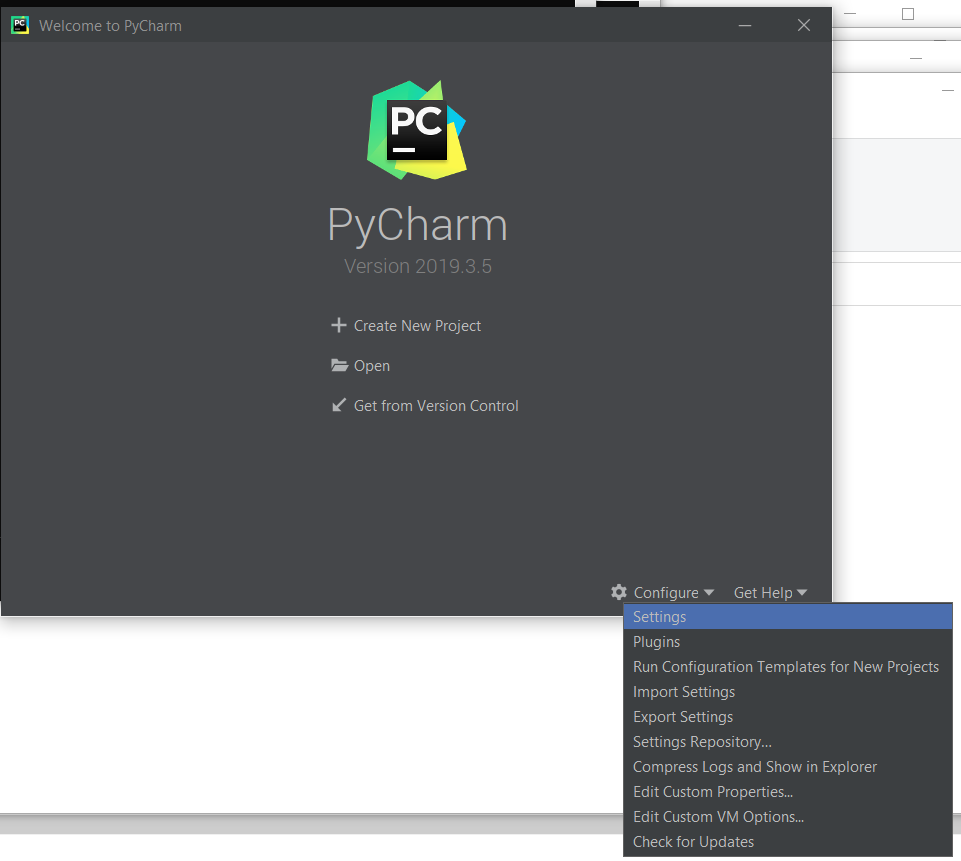Click the PyCharm title bar icon
The height and width of the screenshot is (861, 961).
coord(20,25)
